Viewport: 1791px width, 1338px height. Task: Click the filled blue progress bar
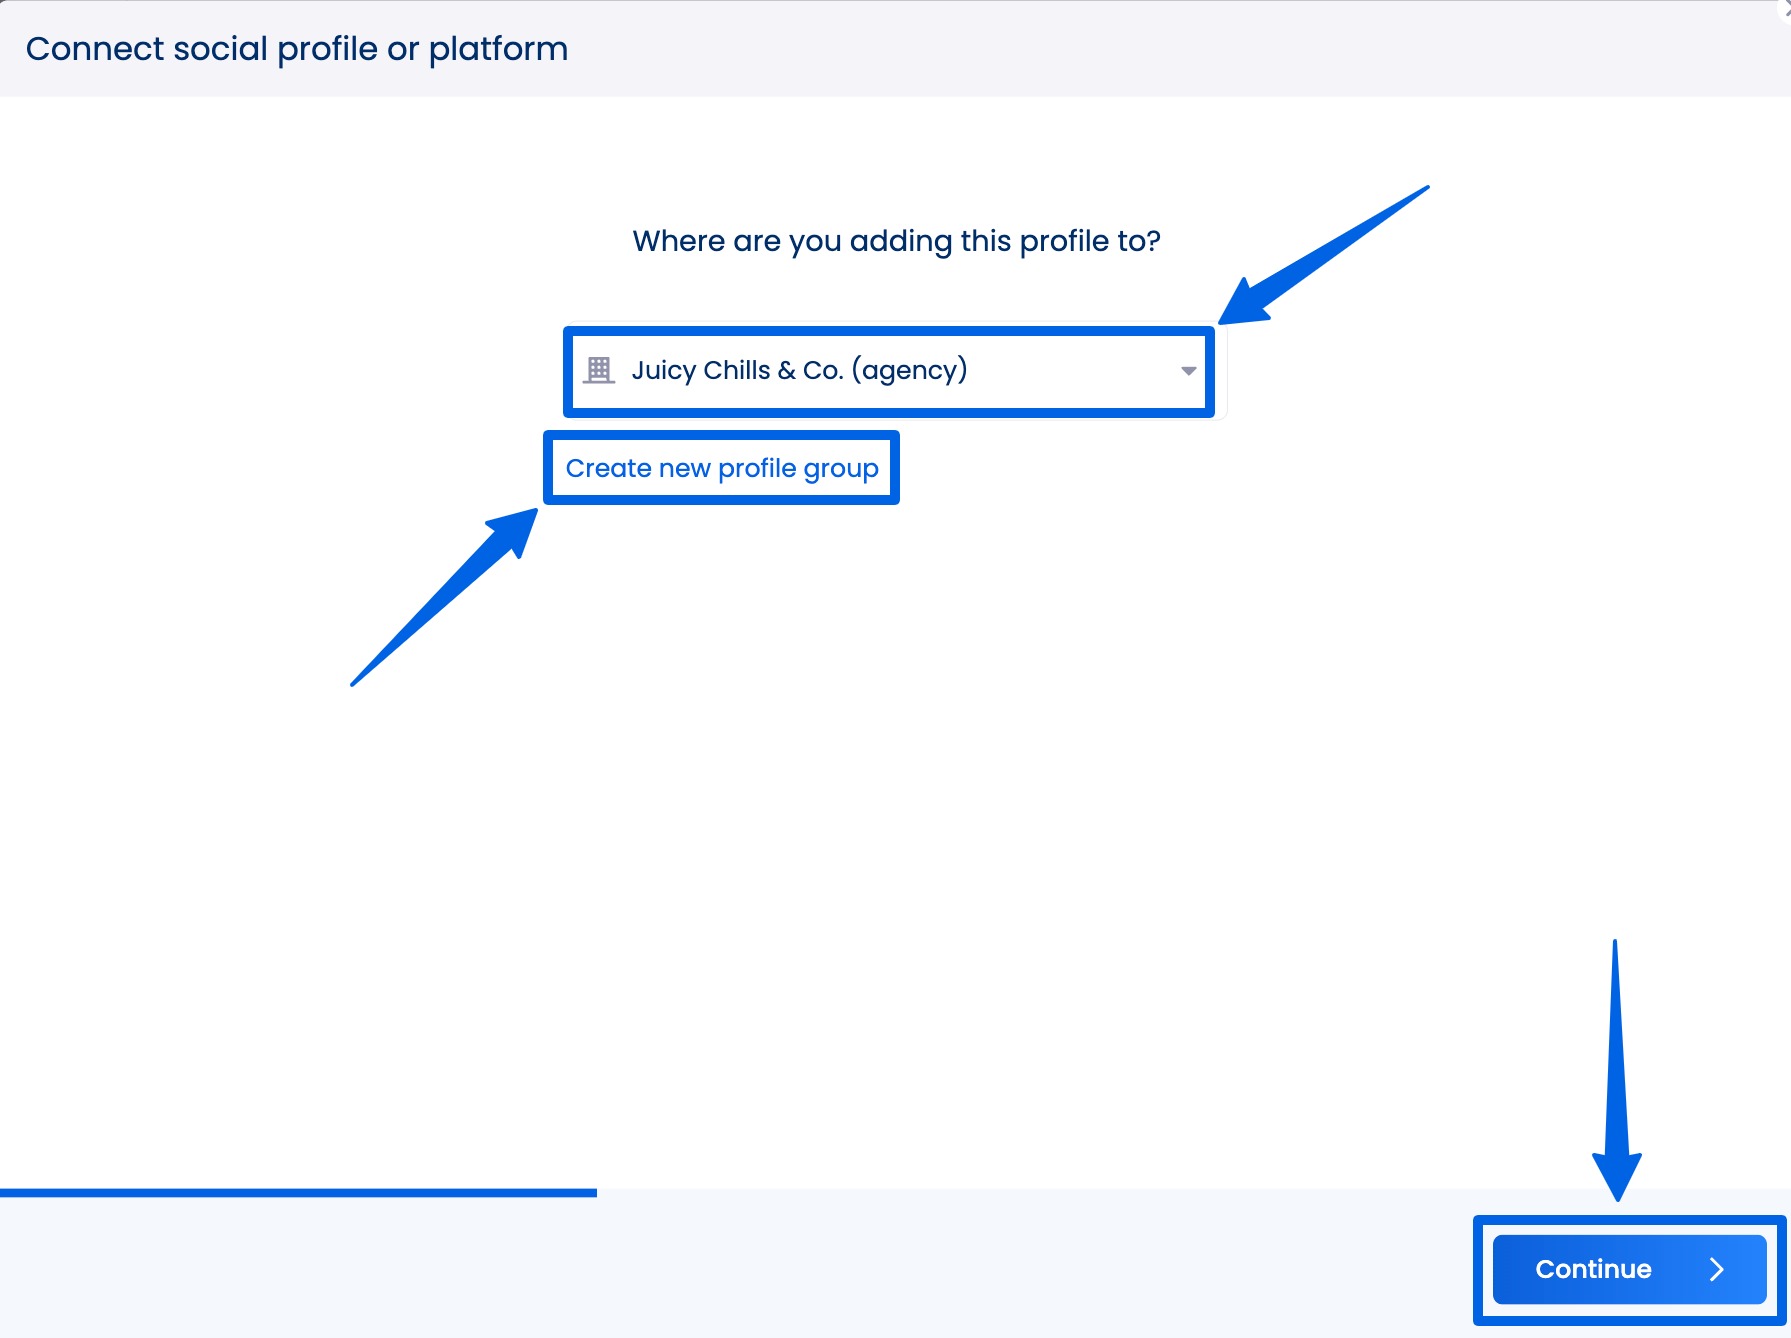pyautogui.click(x=298, y=1192)
